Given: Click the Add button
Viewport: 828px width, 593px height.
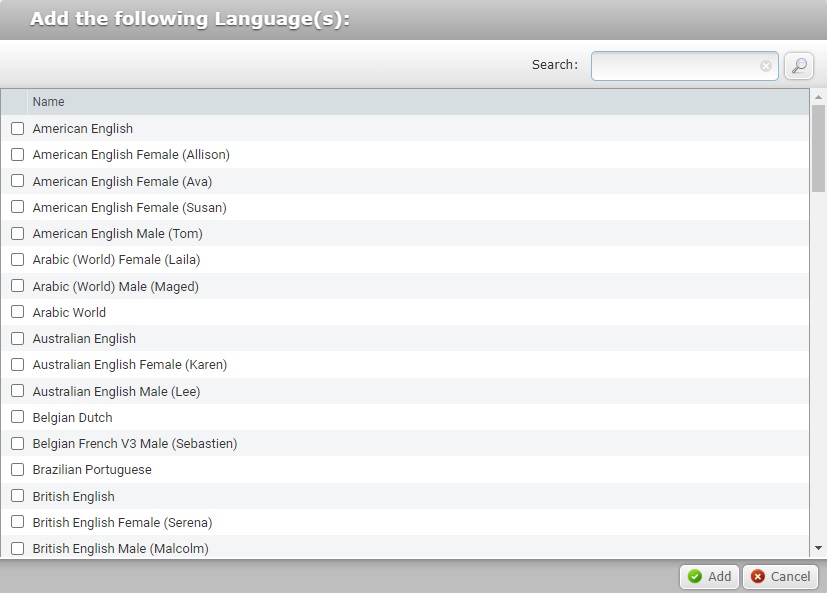Looking at the screenshot, I should pyautogui.click(x=708, y=576).
